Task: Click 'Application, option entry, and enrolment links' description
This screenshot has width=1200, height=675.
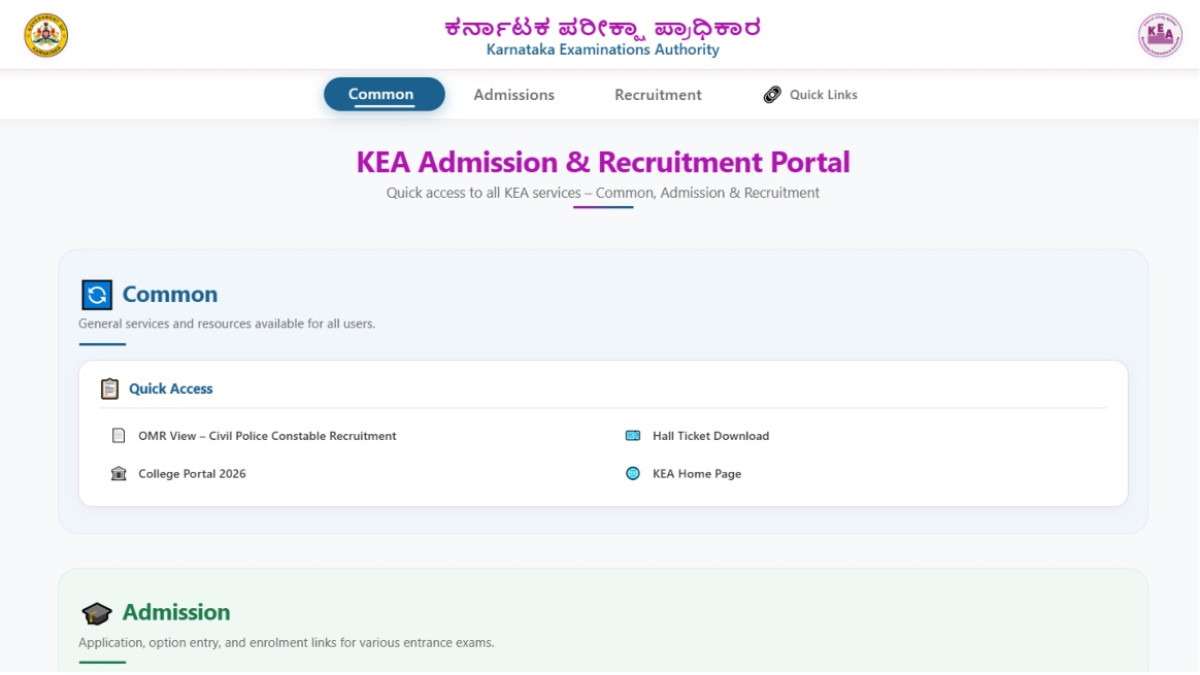Action: (286, 643)
